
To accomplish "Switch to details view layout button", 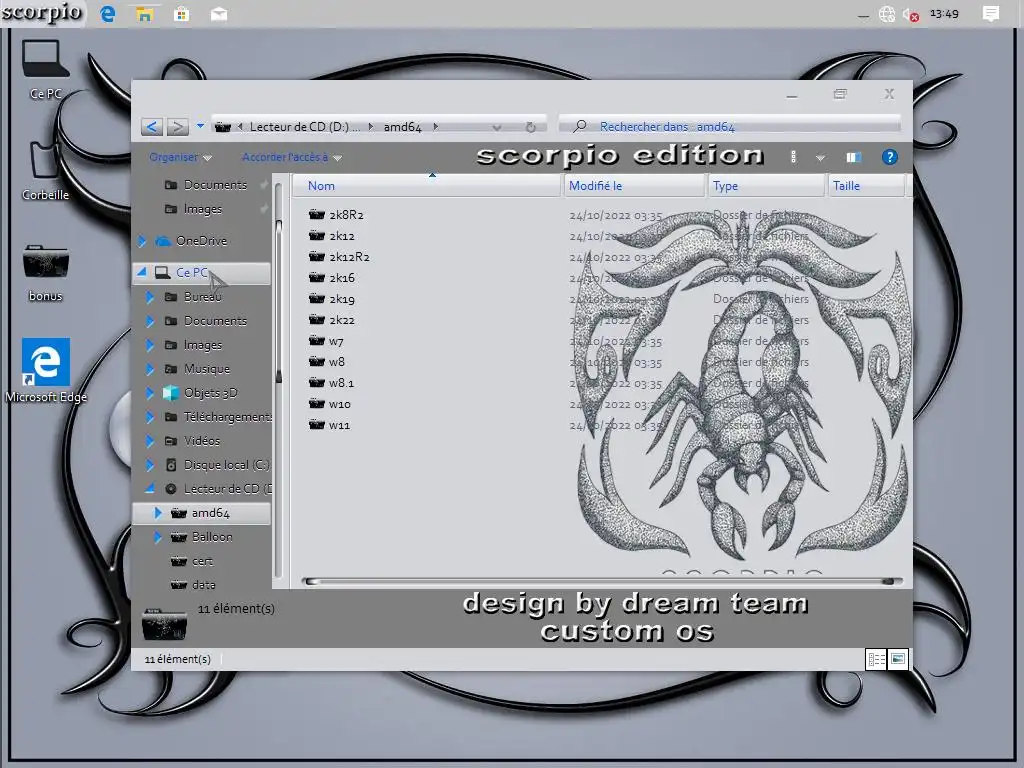I will pyautogui.click(x=876, y=660).
